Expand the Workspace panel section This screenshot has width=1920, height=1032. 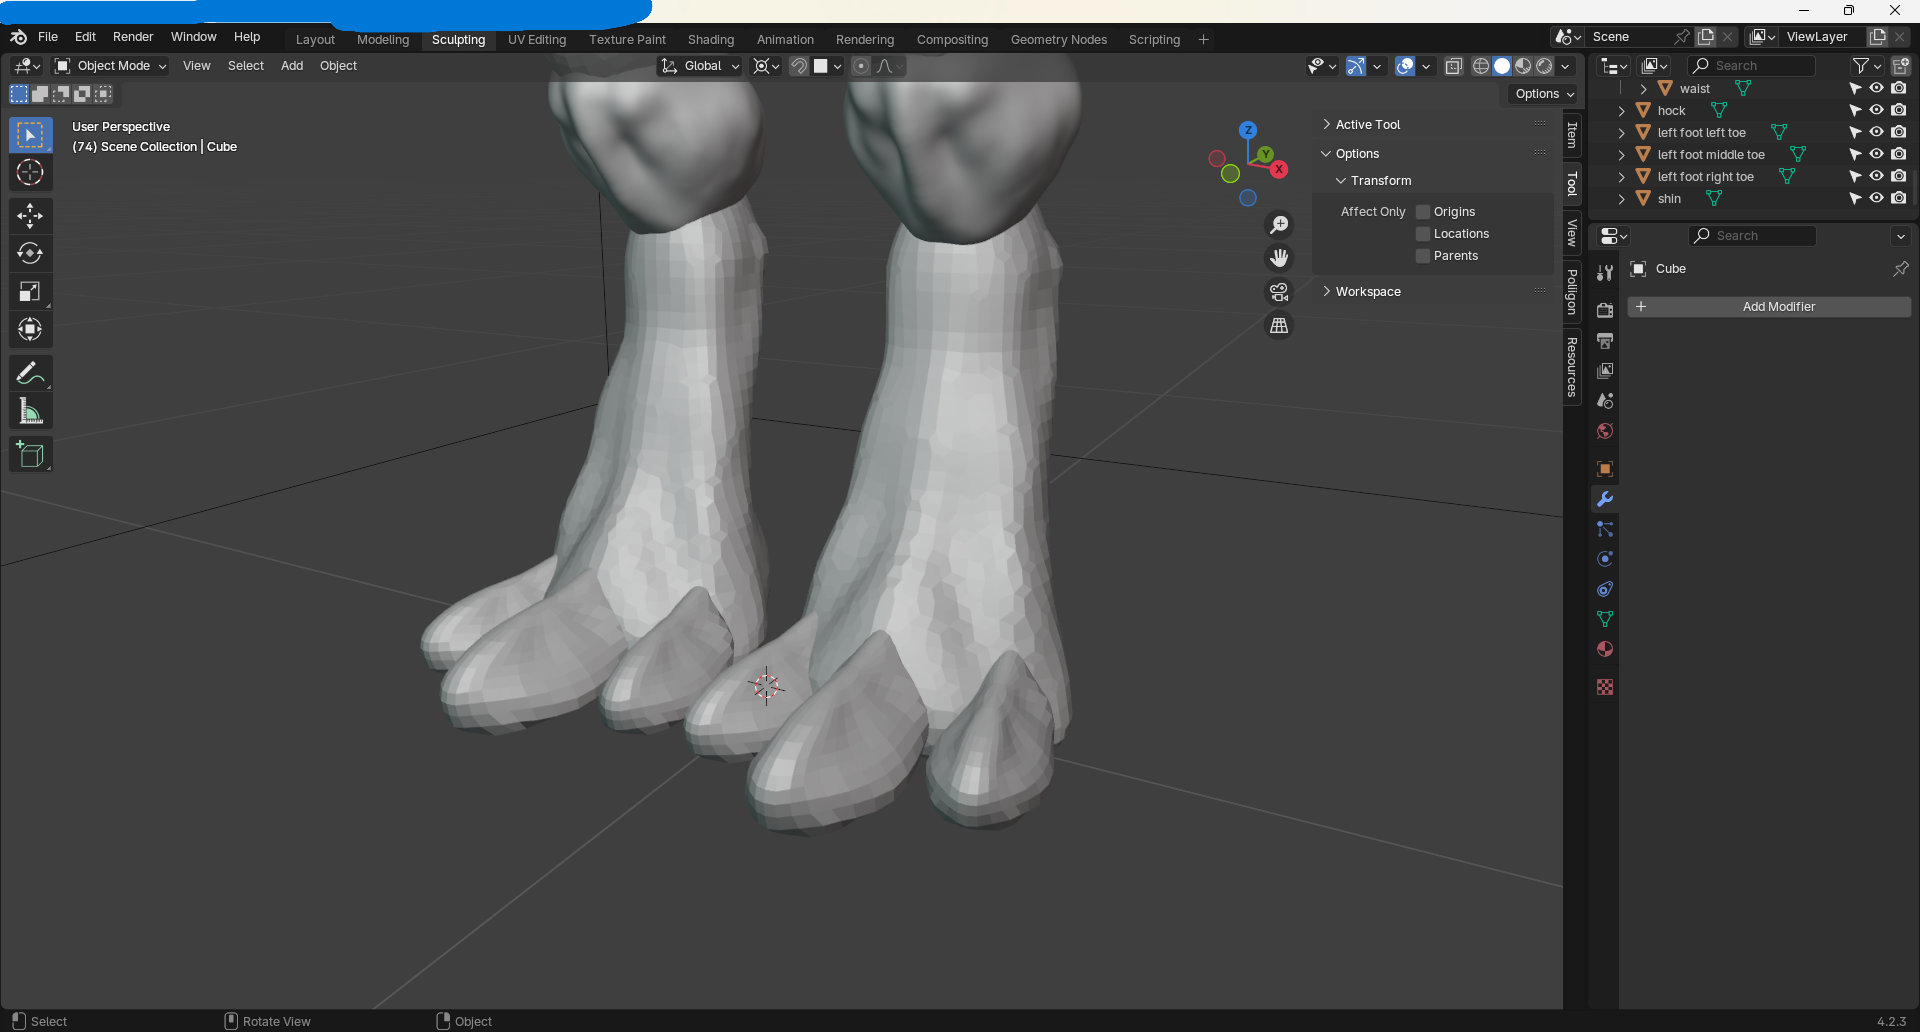[x=1367, y=292]
